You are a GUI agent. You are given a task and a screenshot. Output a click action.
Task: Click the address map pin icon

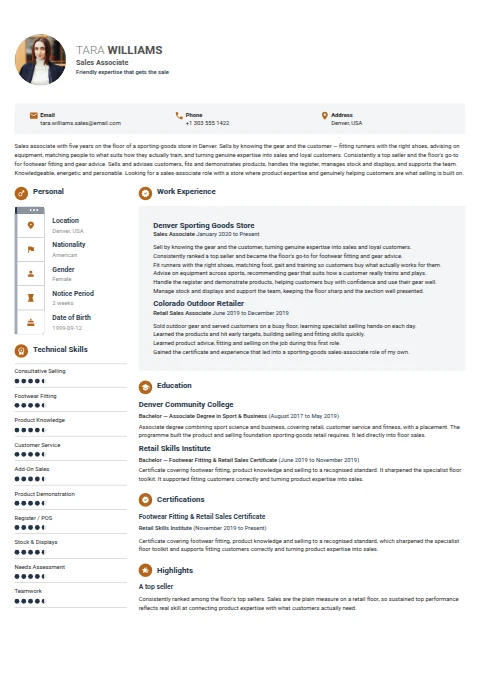pos(324,116)
